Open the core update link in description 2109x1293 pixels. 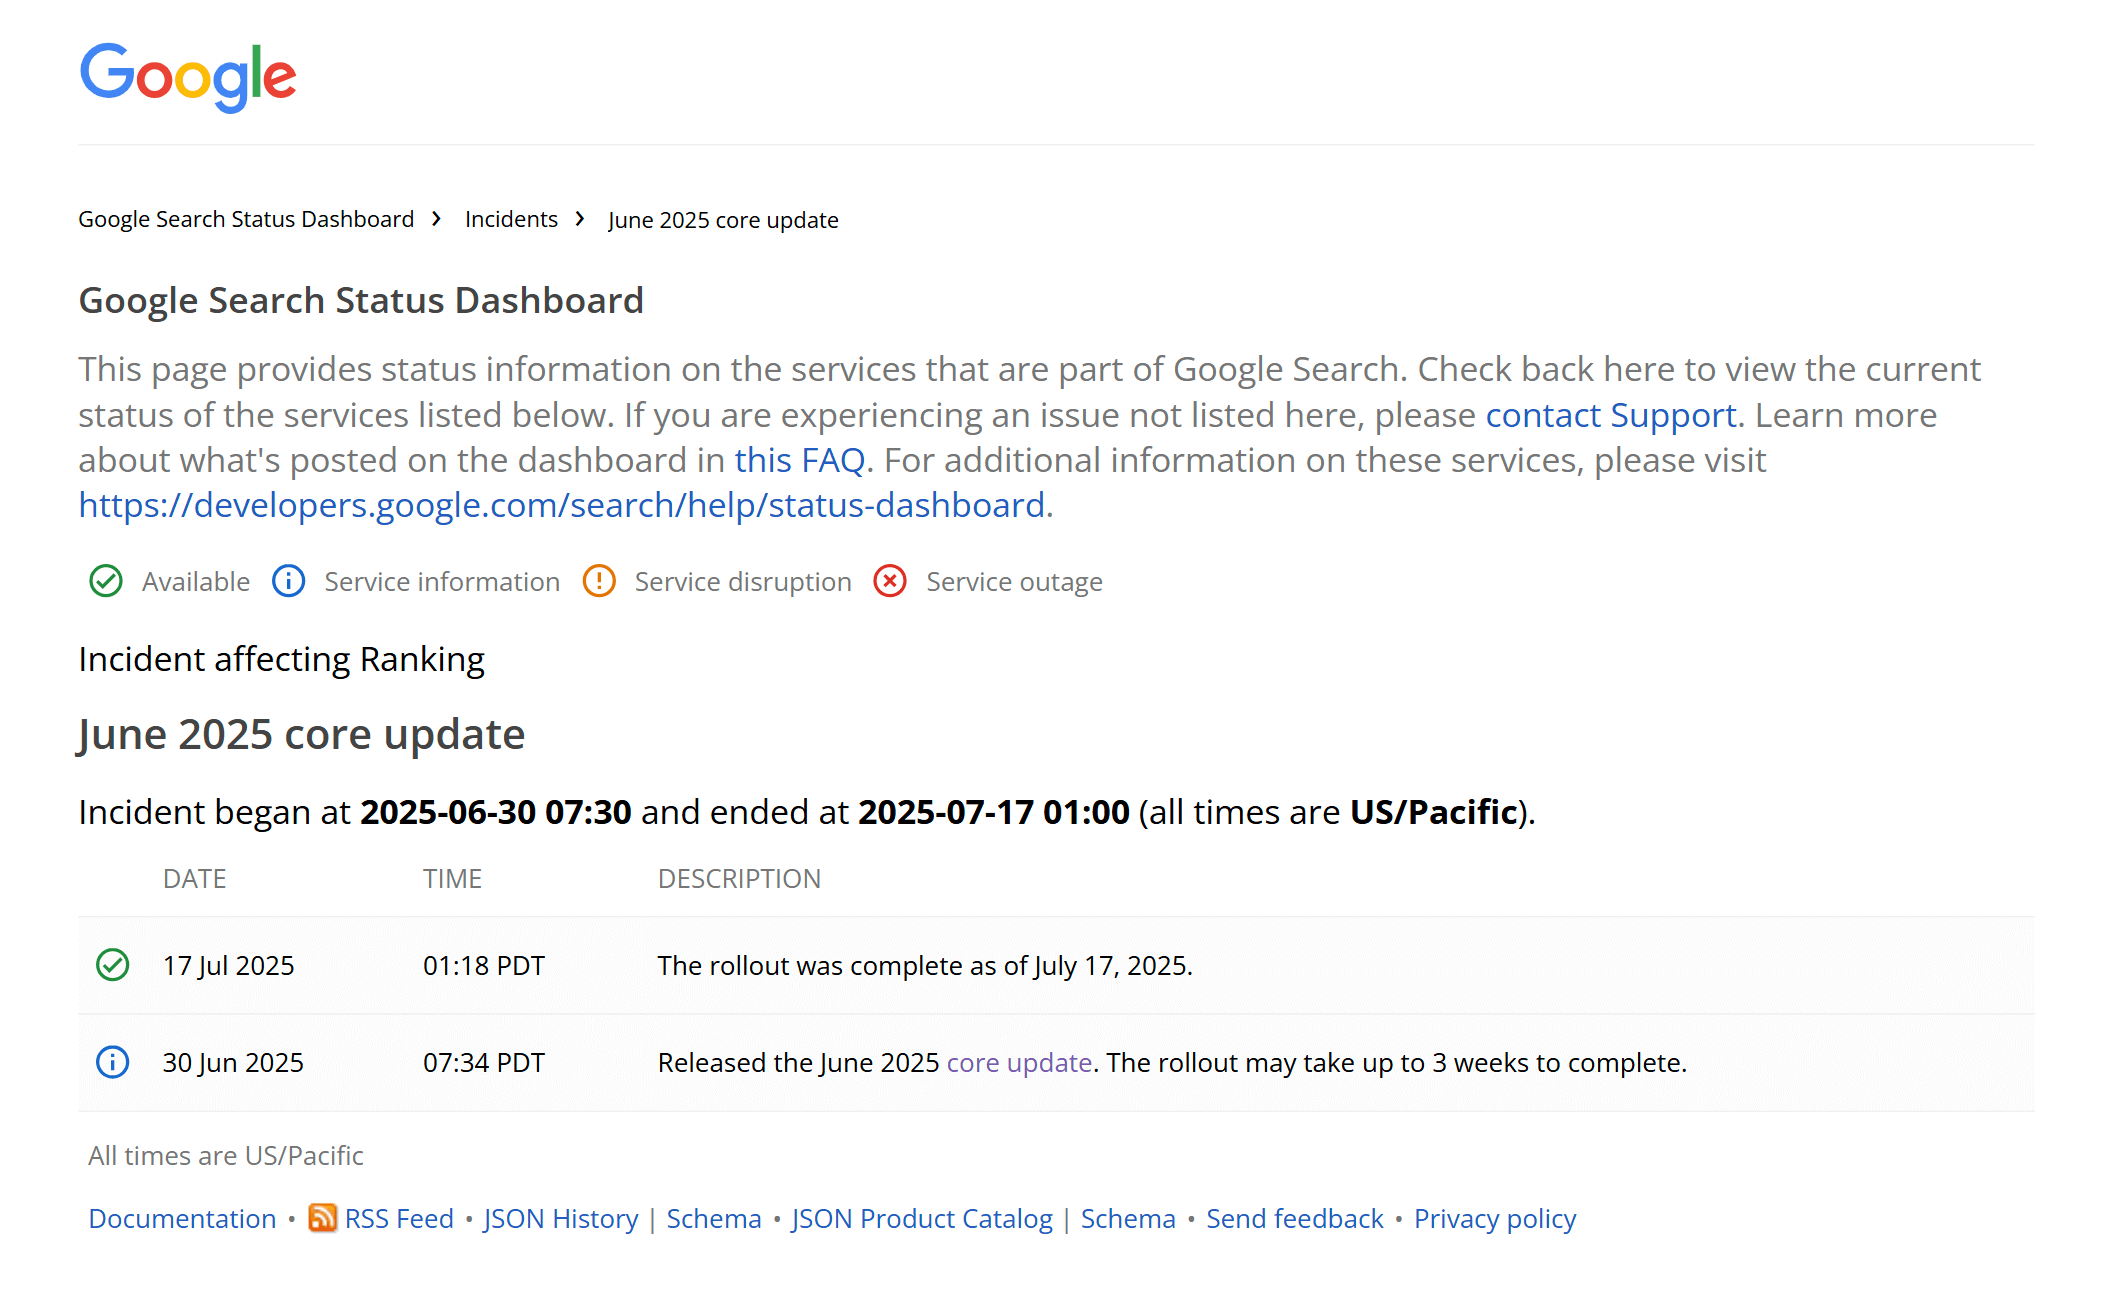(1018, 1062)
